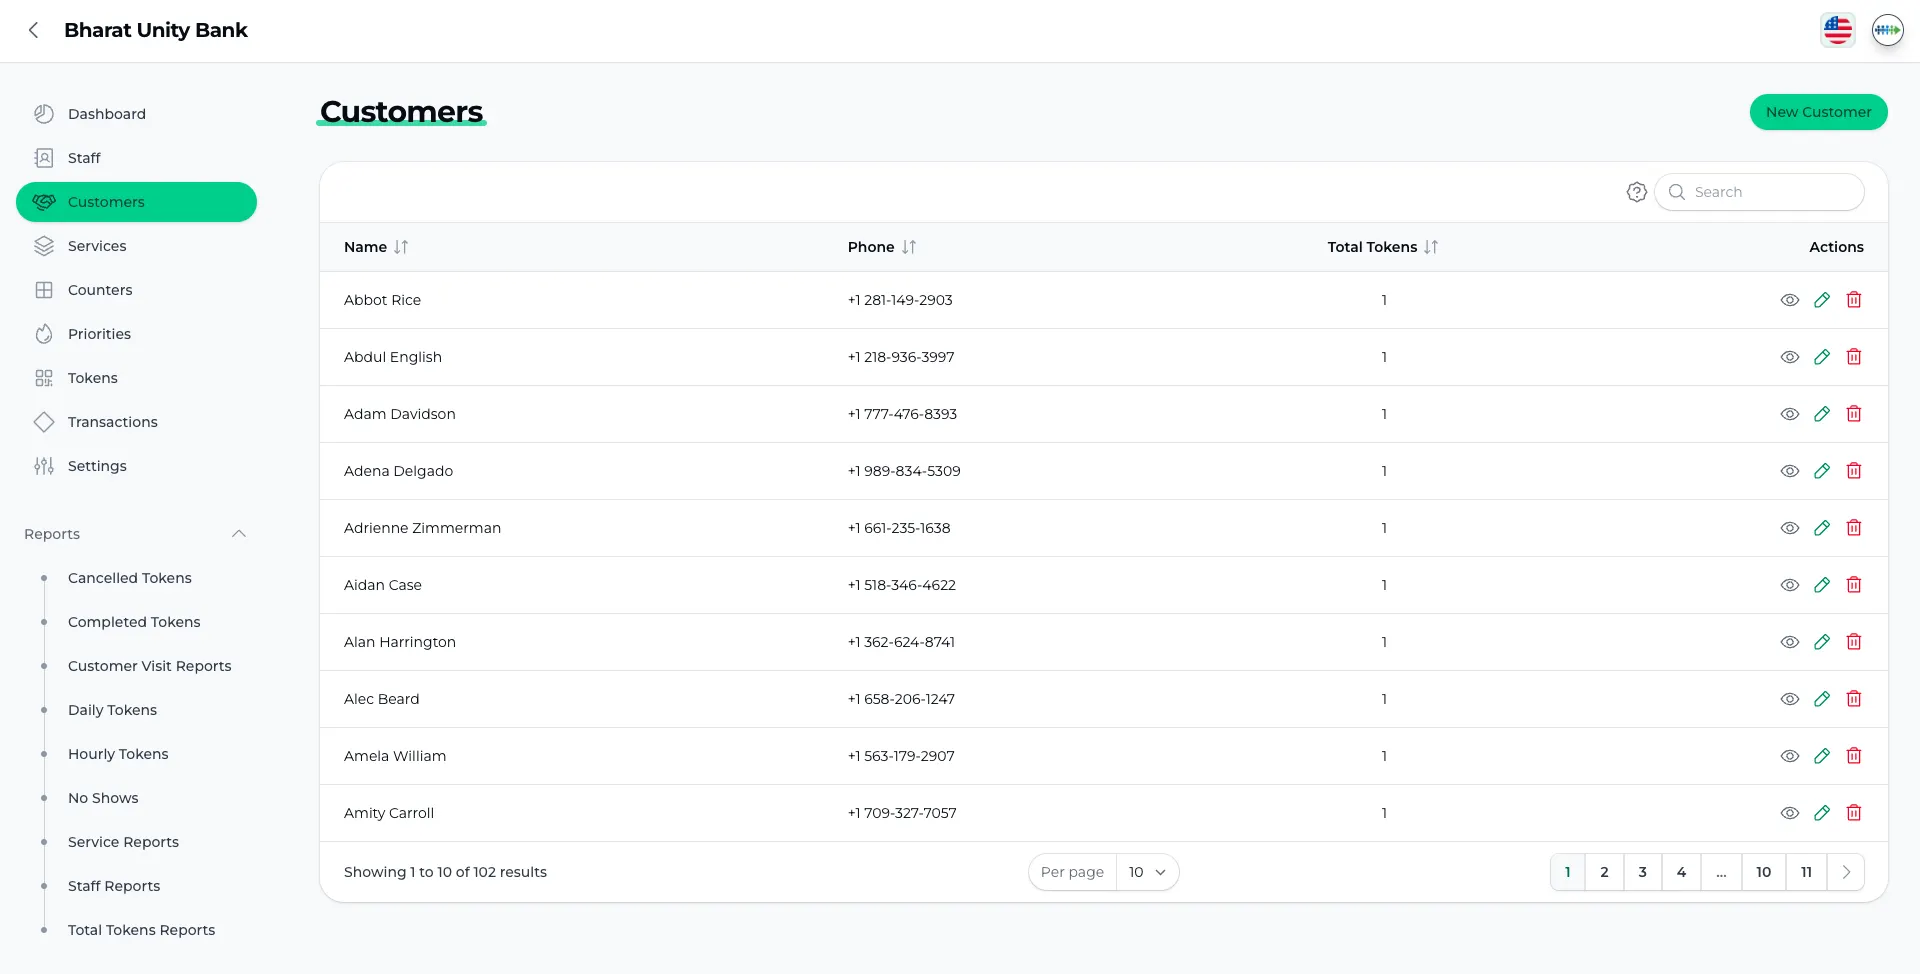The height and width of the screenshot is (974, 1920).
Task: Open the user profile avatar menu
Action: [1887, 30]
